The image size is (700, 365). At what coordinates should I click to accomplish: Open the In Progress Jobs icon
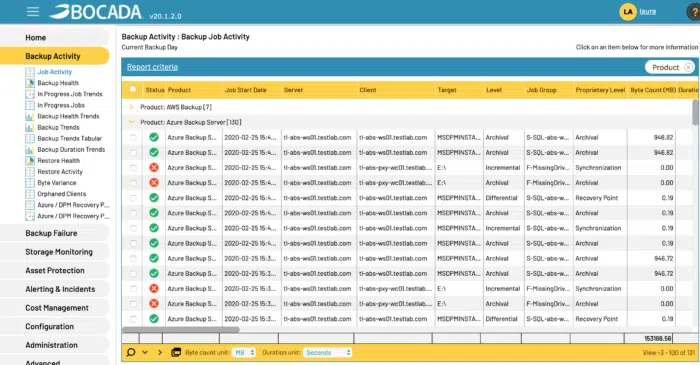30,105
